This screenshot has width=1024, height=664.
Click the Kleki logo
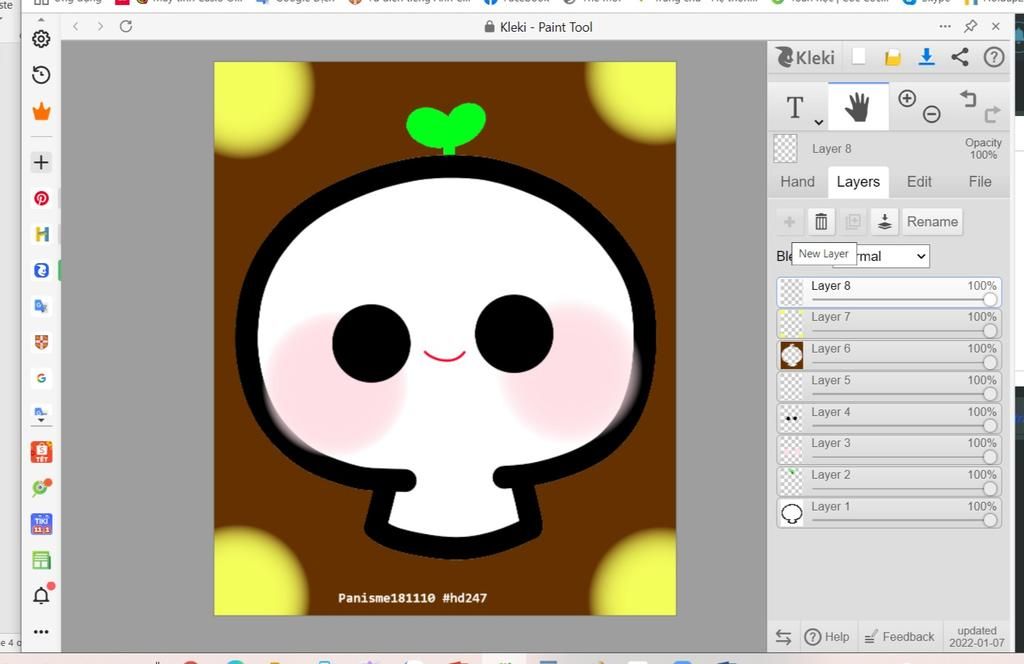[x=805, y=57]
